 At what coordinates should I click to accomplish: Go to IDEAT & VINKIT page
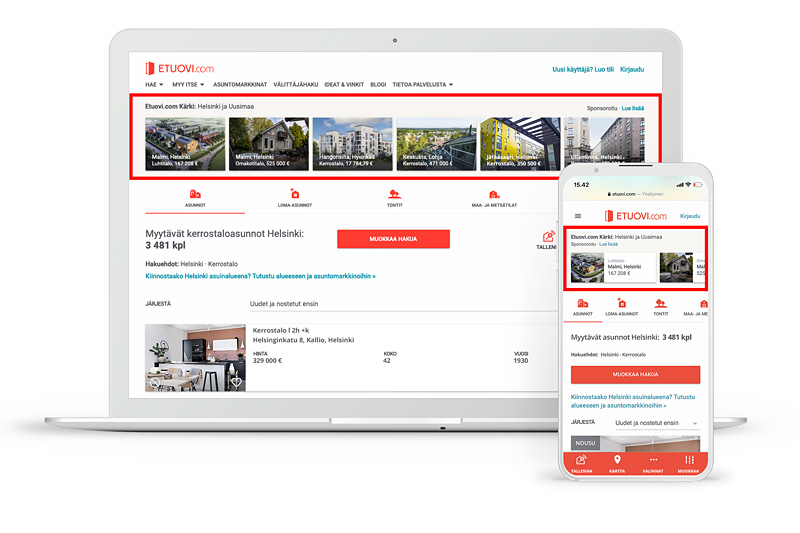click(x=344, y=85)
